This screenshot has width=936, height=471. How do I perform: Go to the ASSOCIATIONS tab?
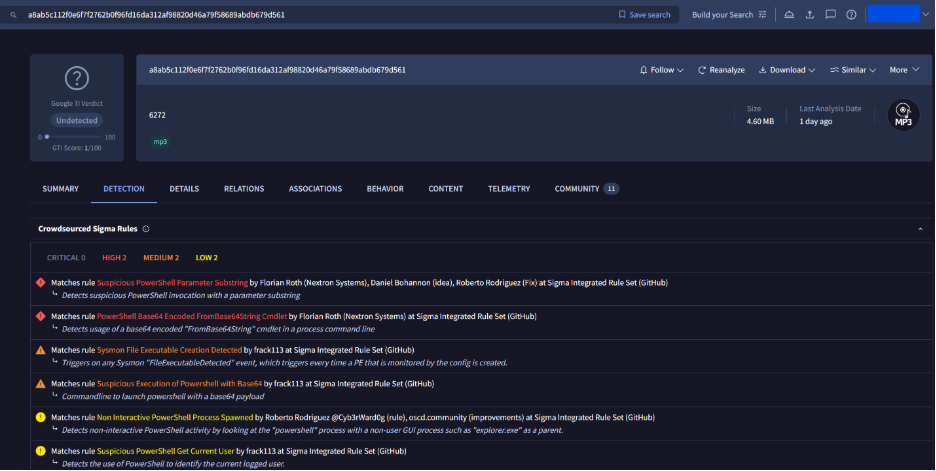point(315,189)
